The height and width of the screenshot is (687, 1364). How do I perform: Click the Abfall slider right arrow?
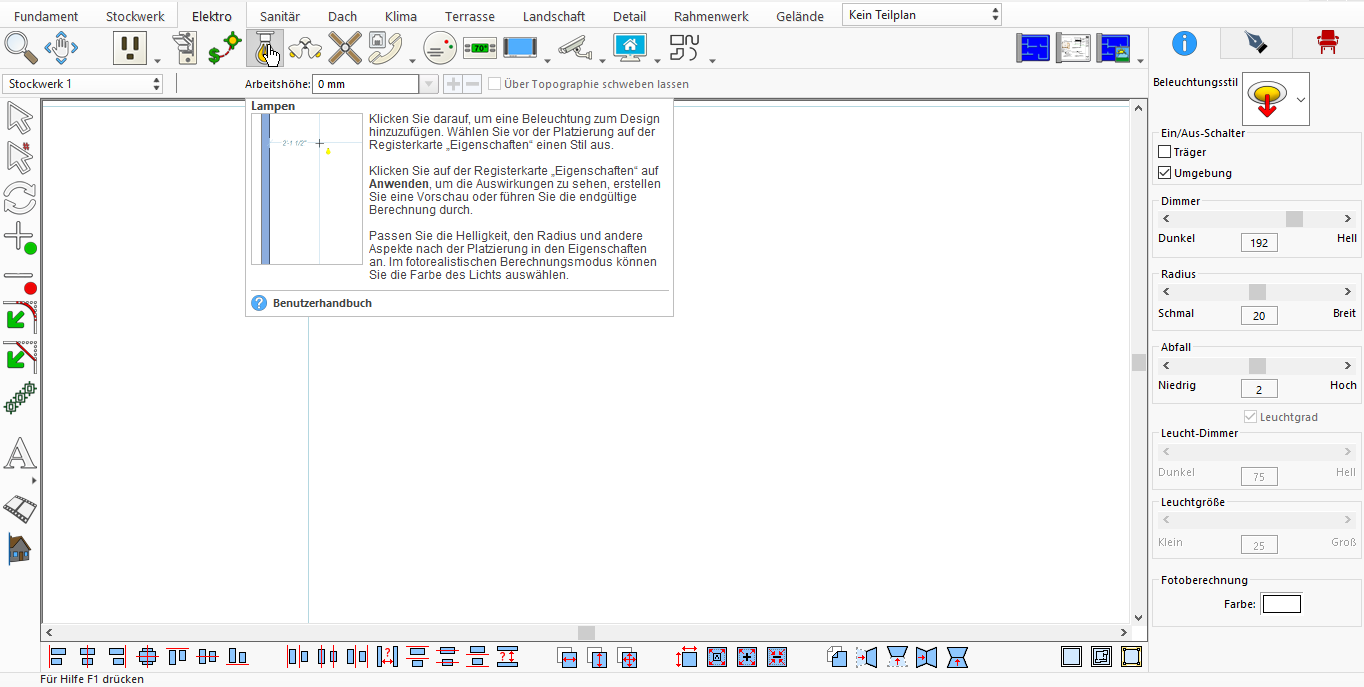coord(1348,366)
